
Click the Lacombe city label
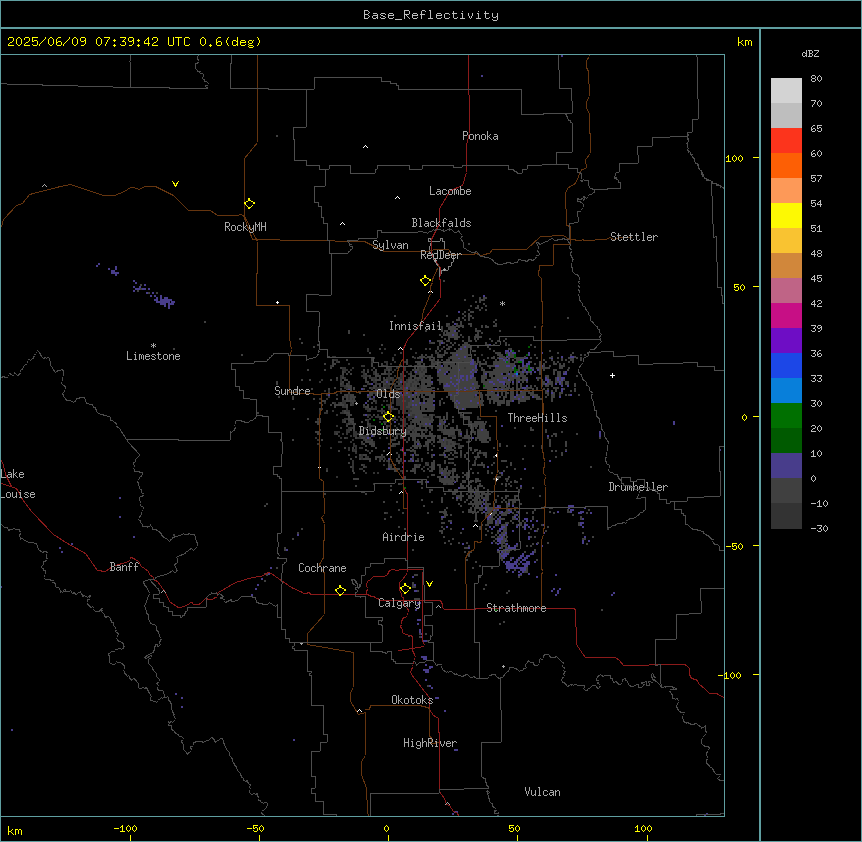(450, 191)
